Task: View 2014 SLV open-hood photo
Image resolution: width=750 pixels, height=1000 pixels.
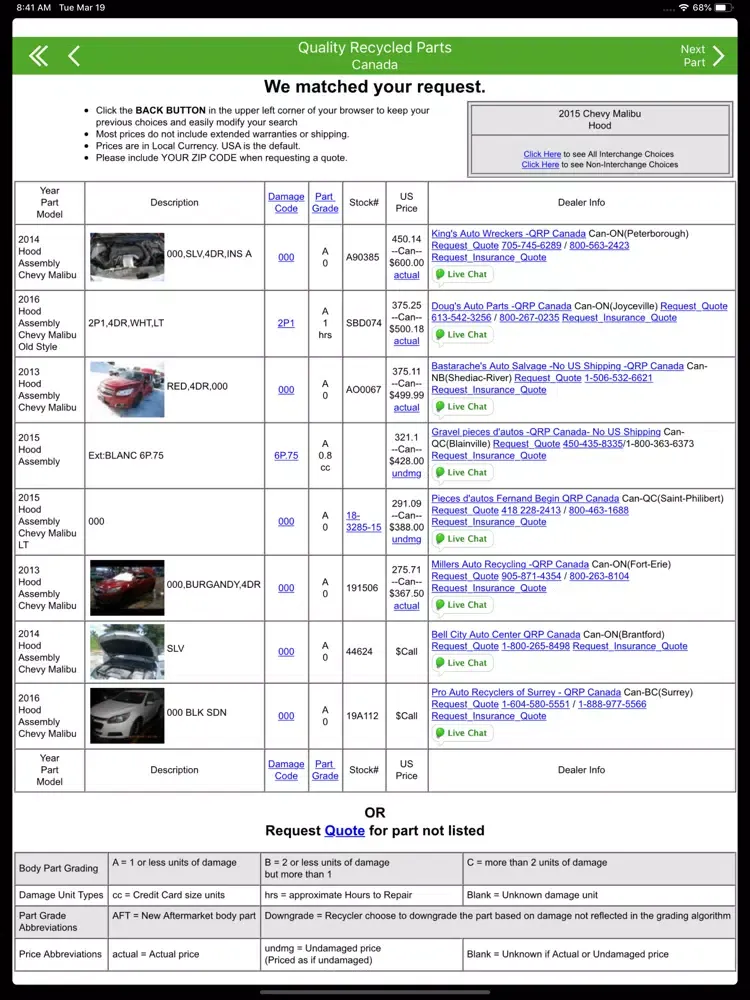Action: pos(127,651)
